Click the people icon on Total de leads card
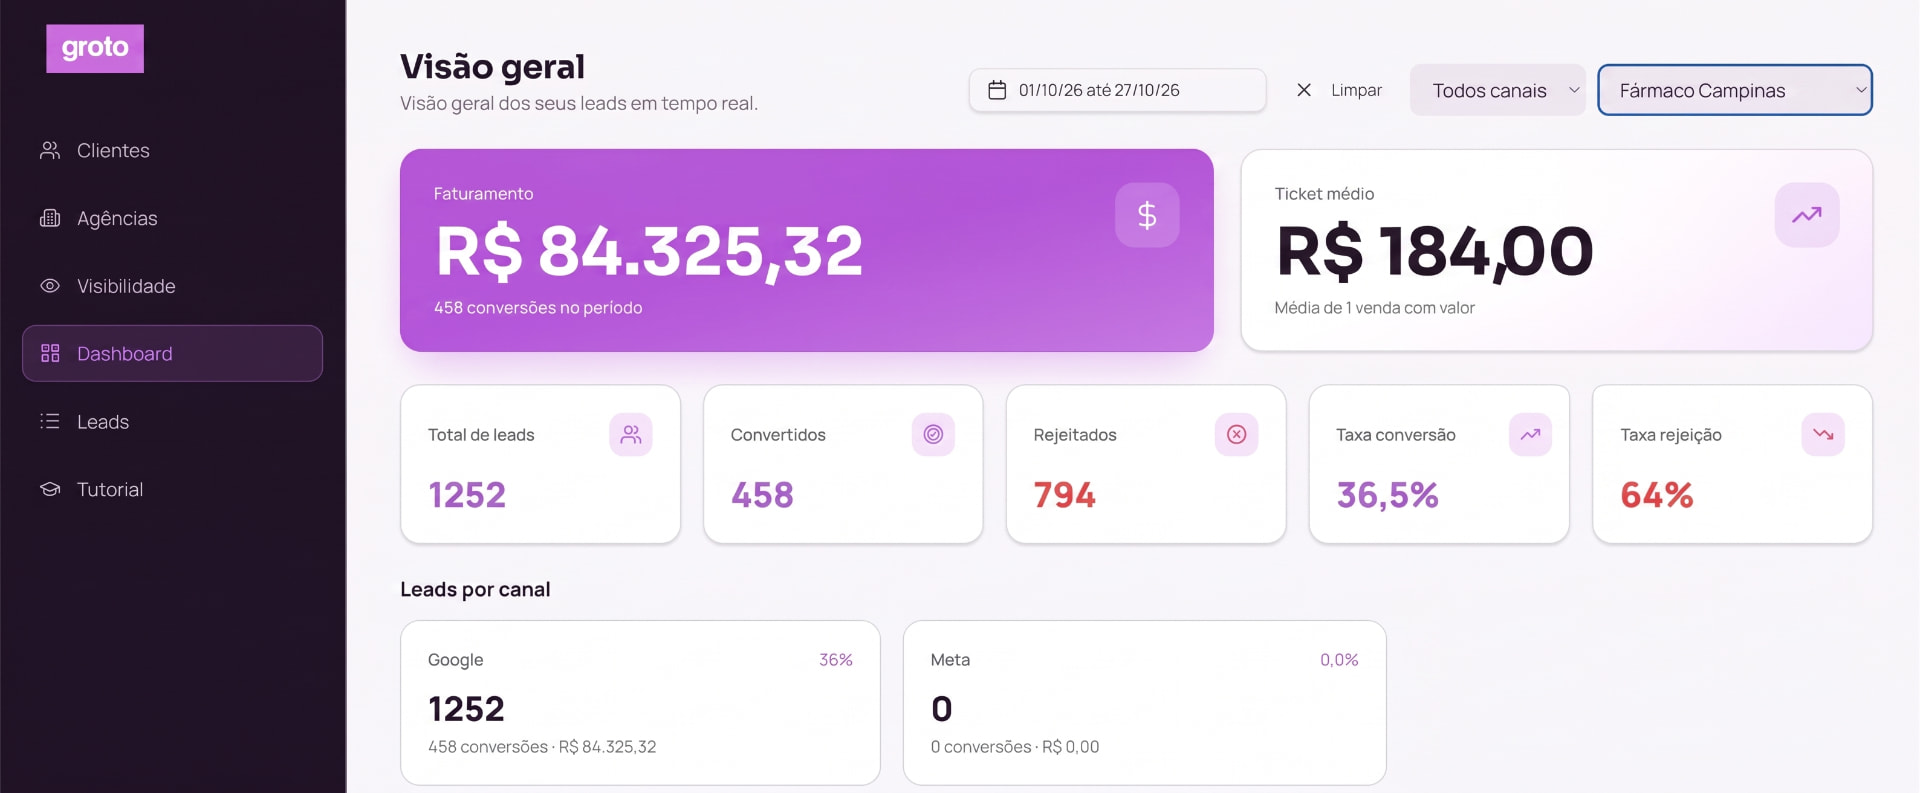This screenshot has width=1920, height=793. click(631, 434)
